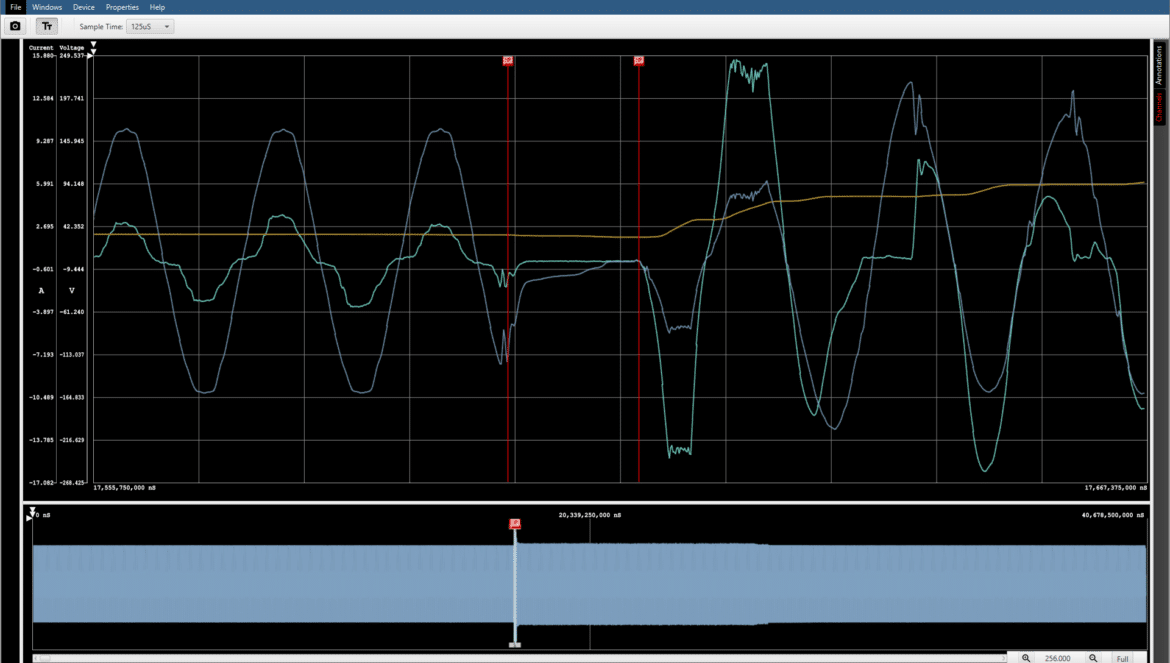This screenshot has width=1170, height=663.
Task: Click the 17,667,375,000 nS end time label
Action: [x=1116, y=488]
